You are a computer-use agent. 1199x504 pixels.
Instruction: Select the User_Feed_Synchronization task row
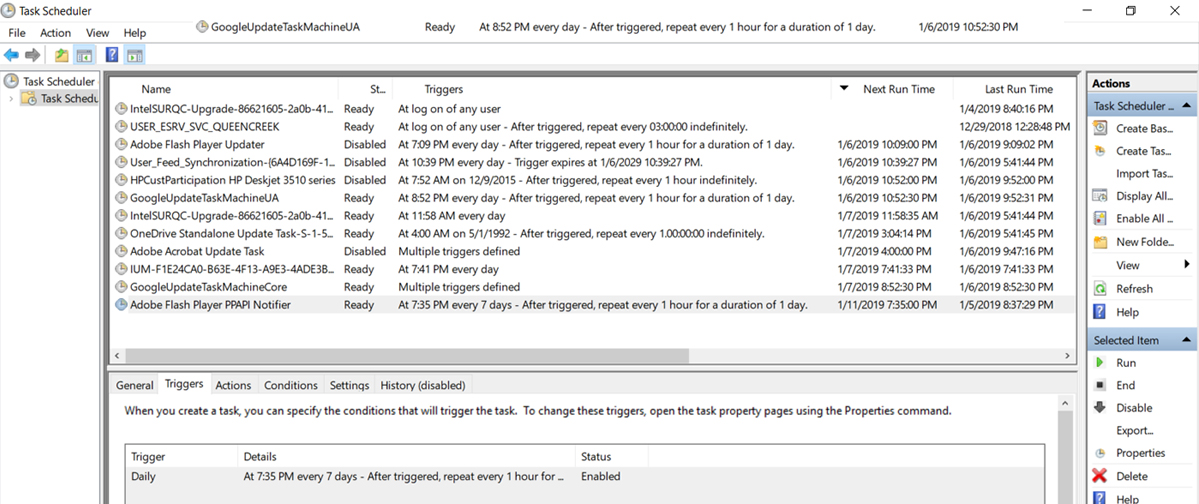click(x=593, y=162)
